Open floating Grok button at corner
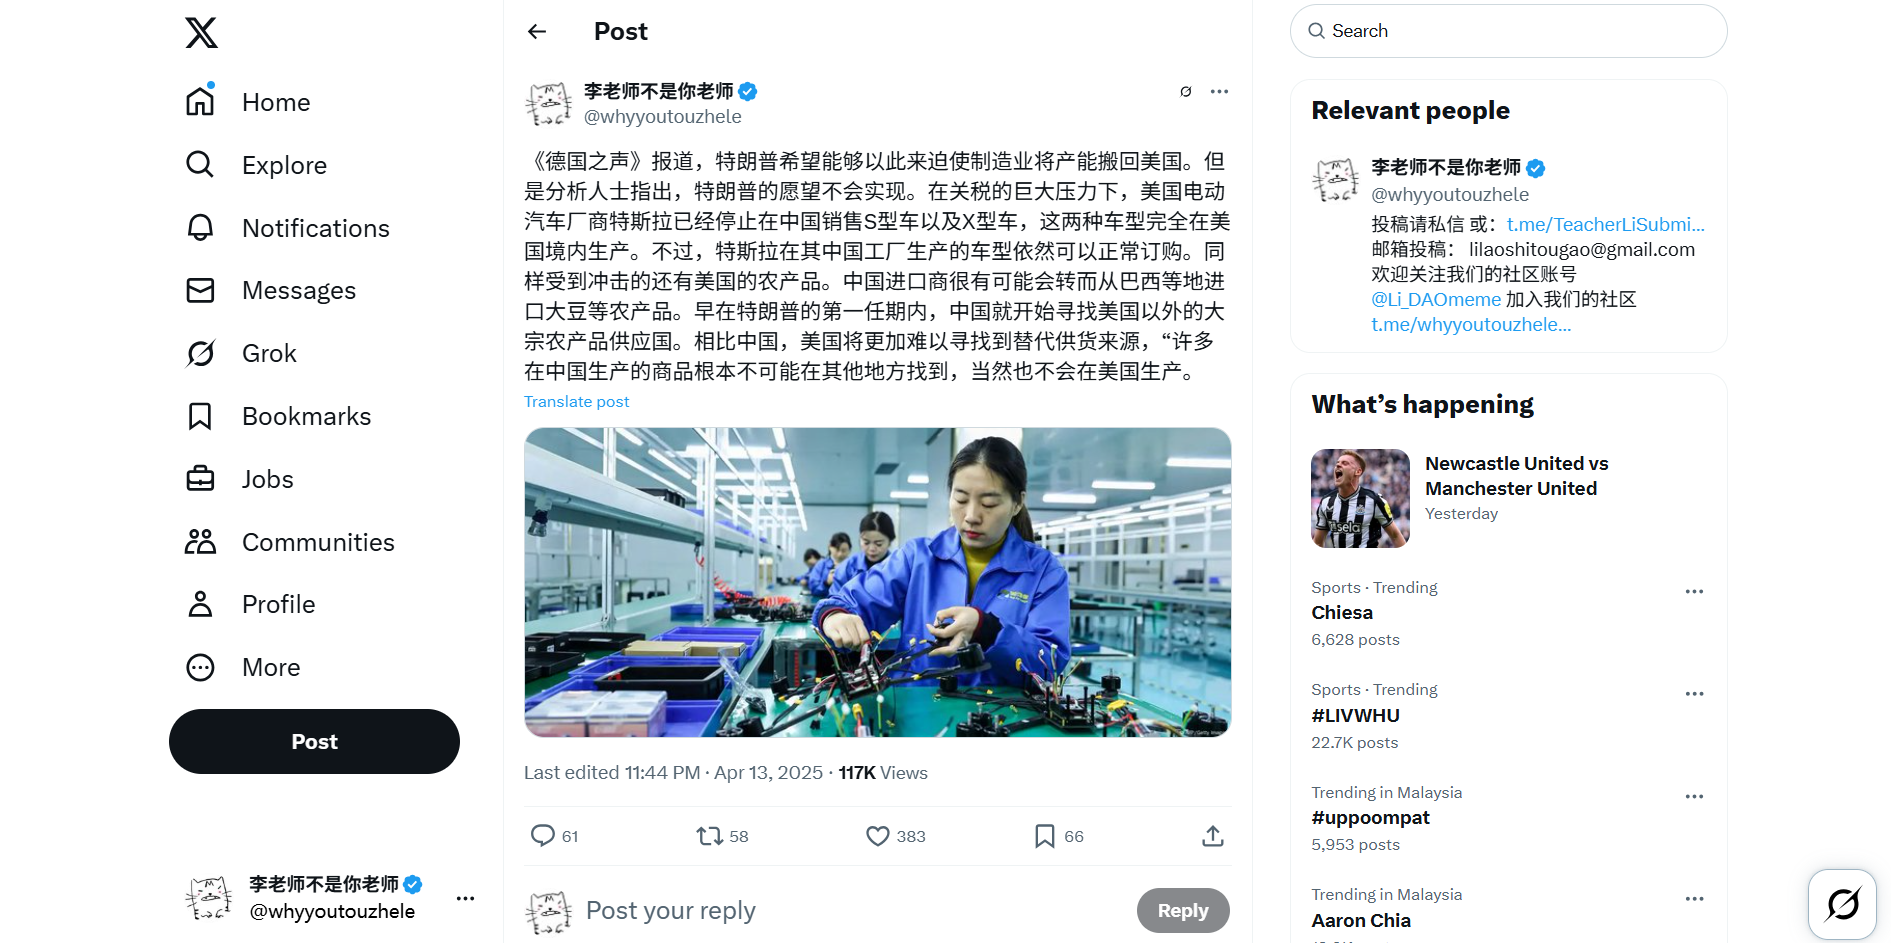 pos(1842,905)
